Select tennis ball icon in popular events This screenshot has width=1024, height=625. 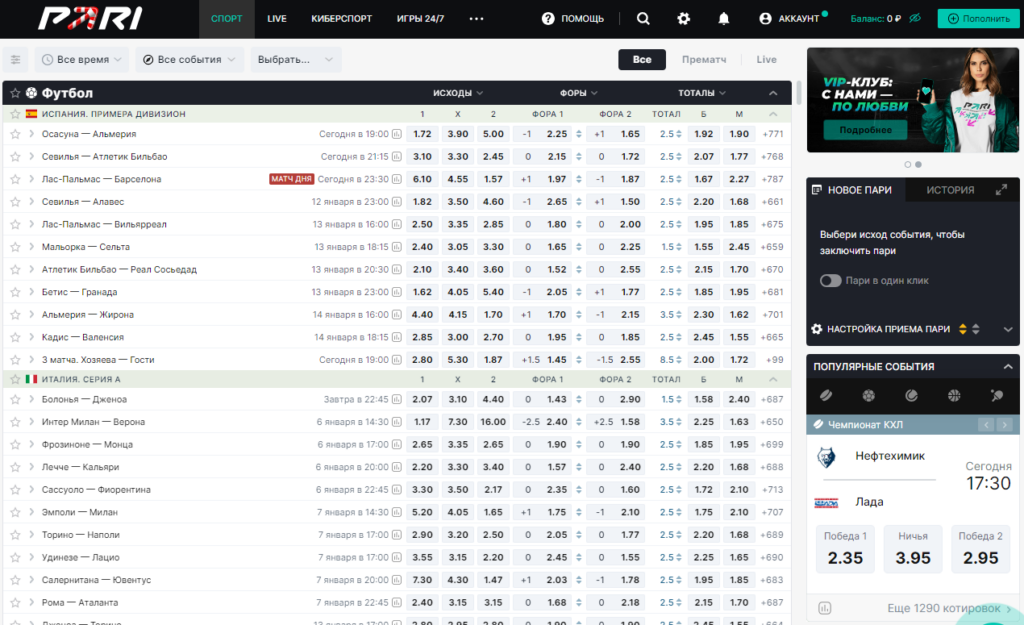911,395
